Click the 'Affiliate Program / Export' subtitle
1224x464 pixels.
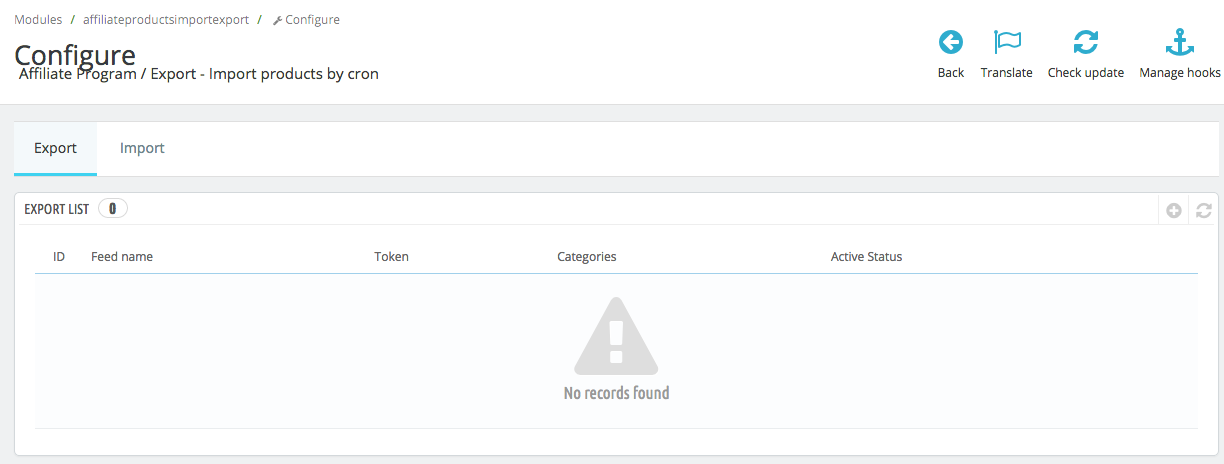199,74
